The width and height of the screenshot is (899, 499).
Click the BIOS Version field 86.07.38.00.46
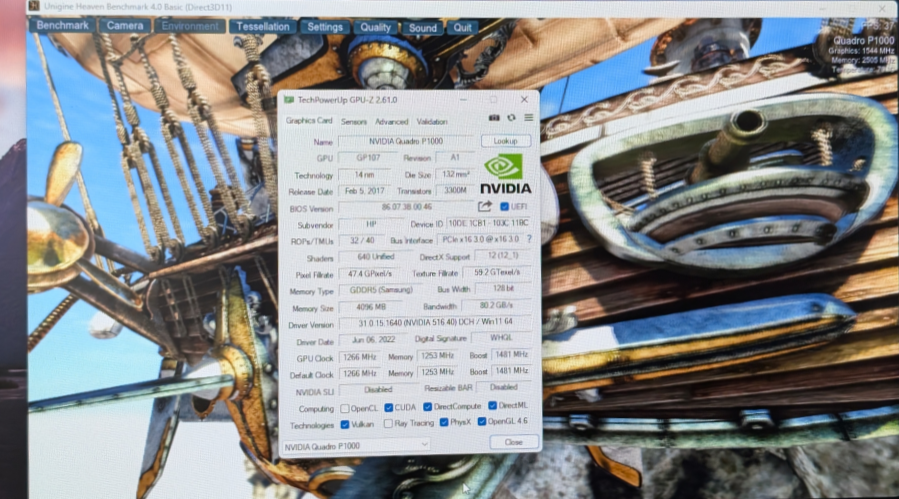pos(406,207)
